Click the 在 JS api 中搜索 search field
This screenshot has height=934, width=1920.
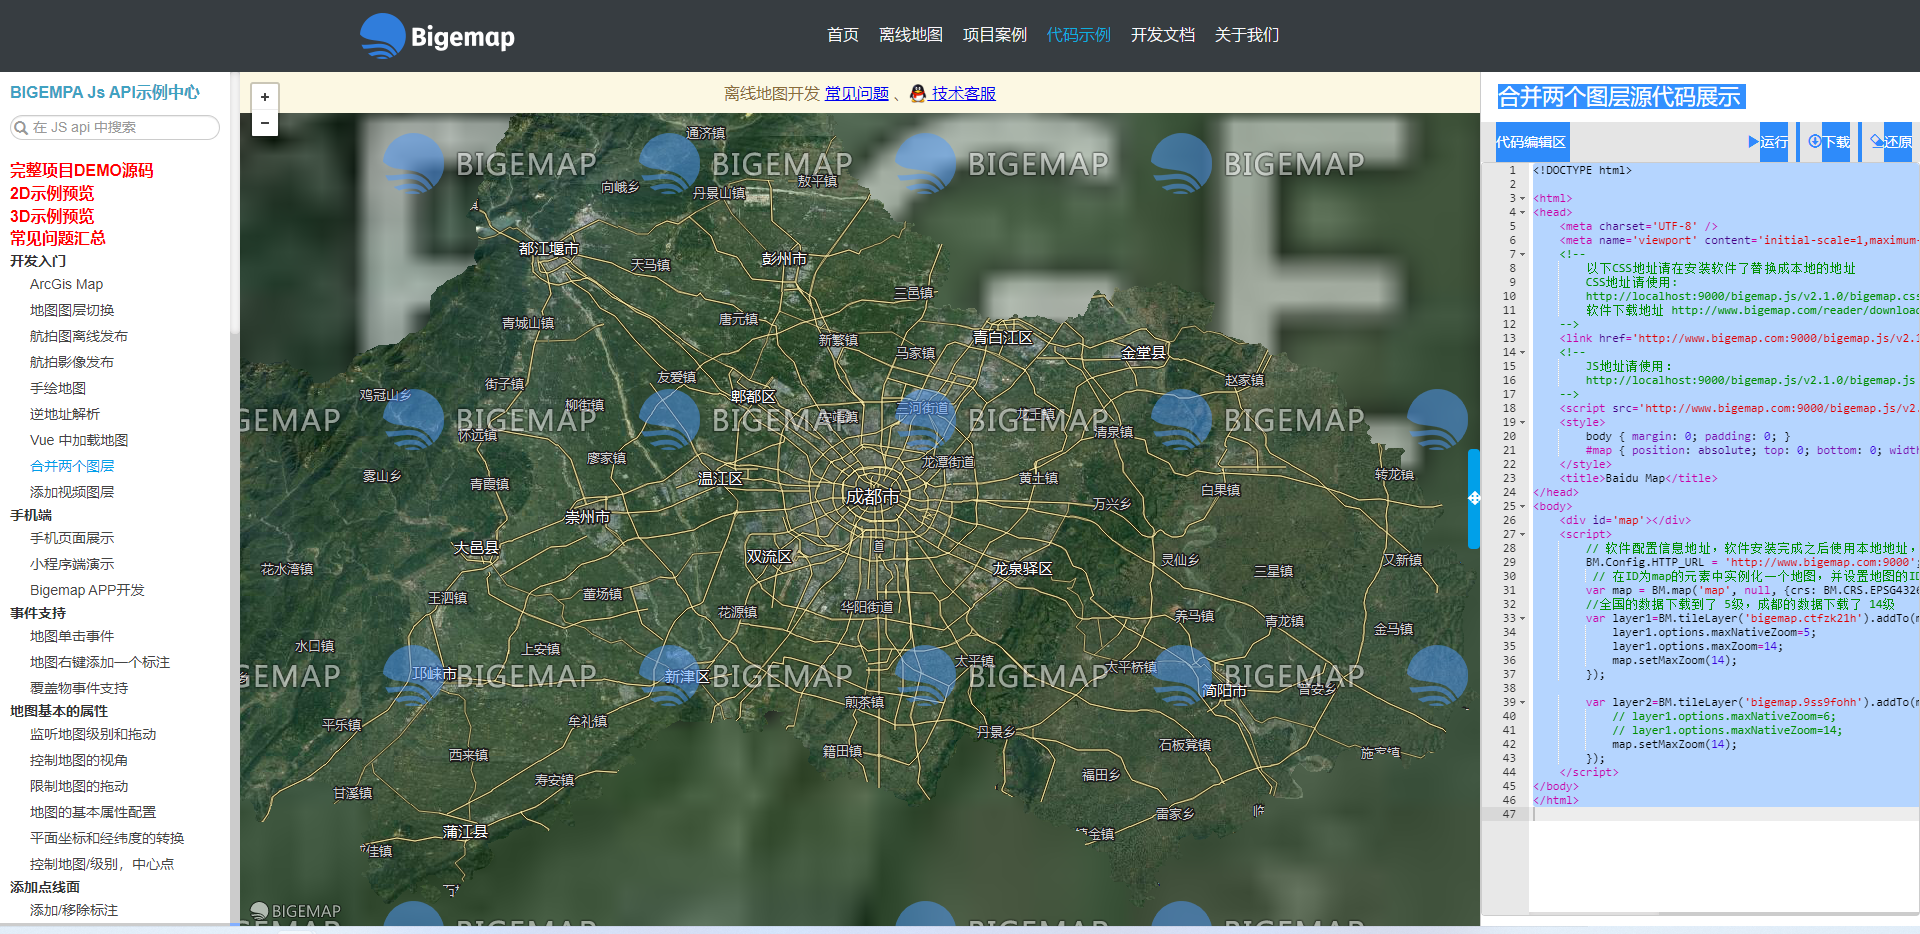pos(114,127)
